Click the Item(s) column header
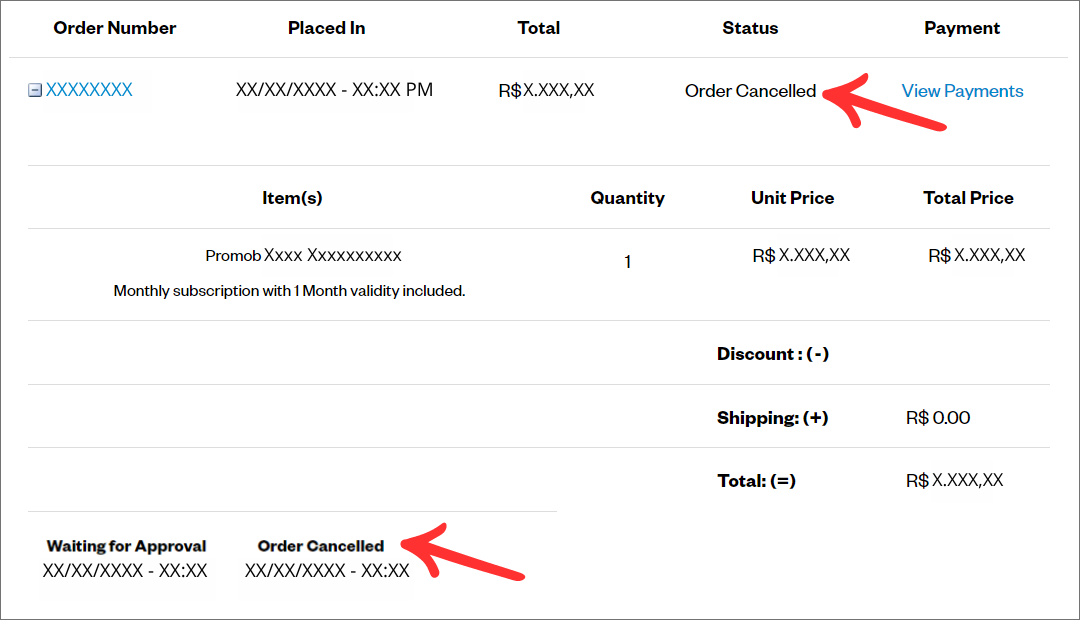Image resolution: width=1080 pixels, height=620 pixels. click(x=292, y=198)
